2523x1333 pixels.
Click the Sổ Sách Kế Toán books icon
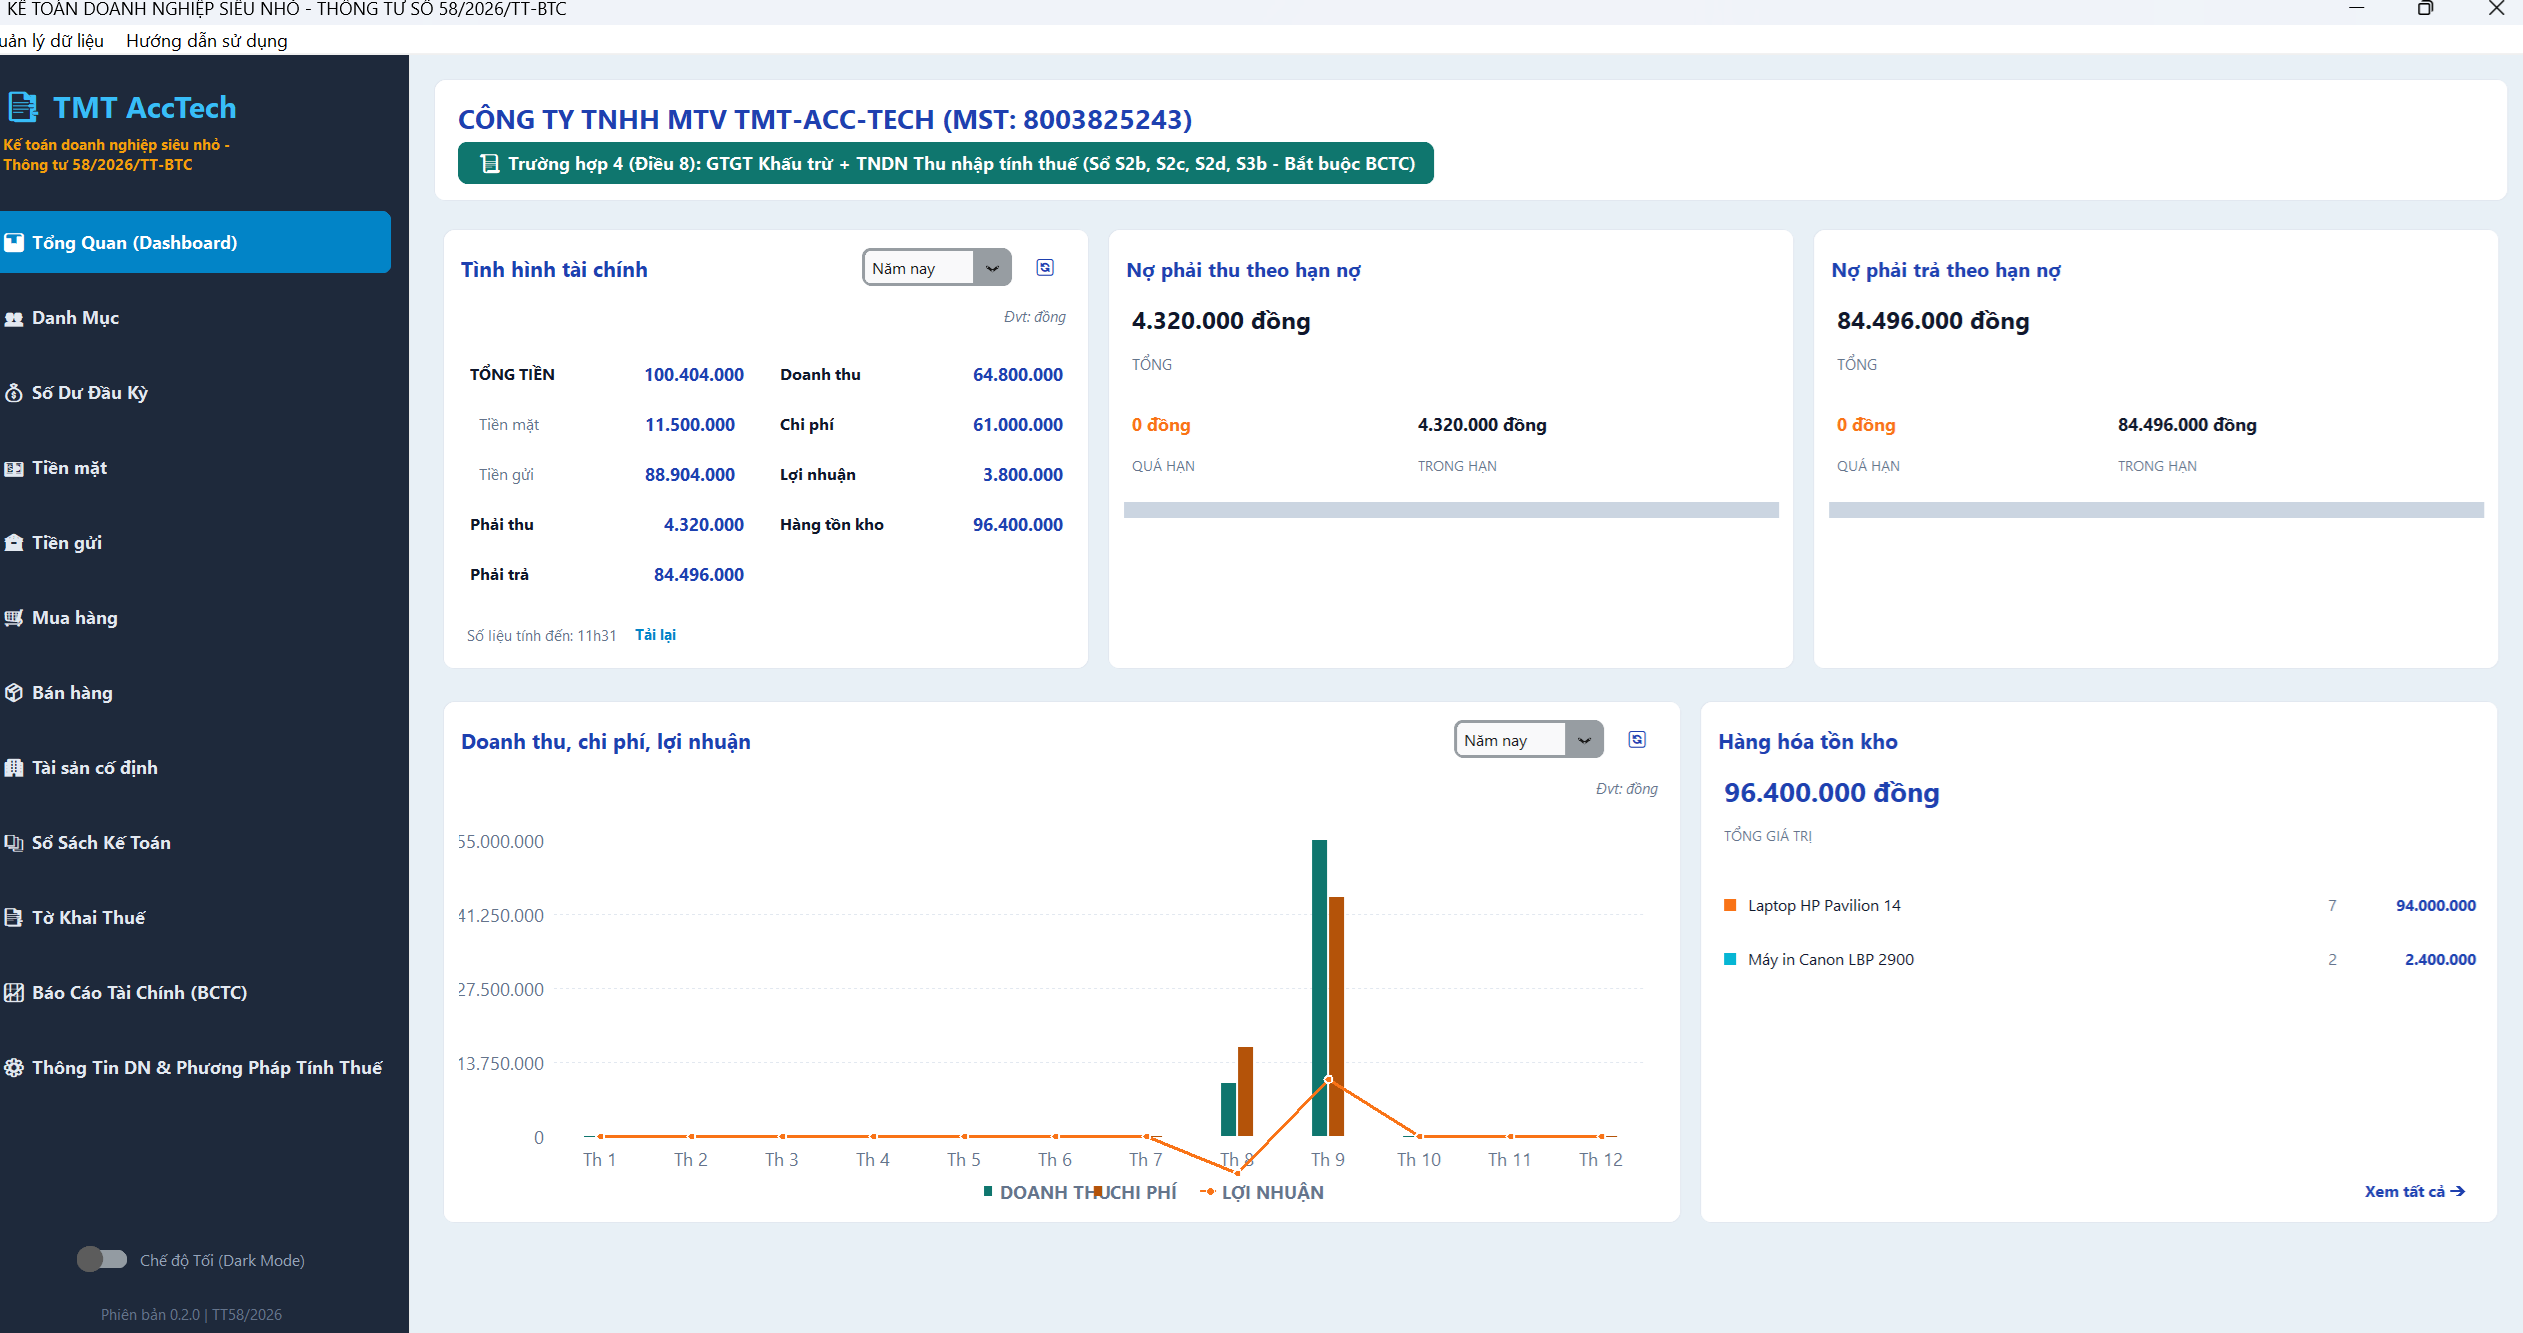(x=14, y=843)
